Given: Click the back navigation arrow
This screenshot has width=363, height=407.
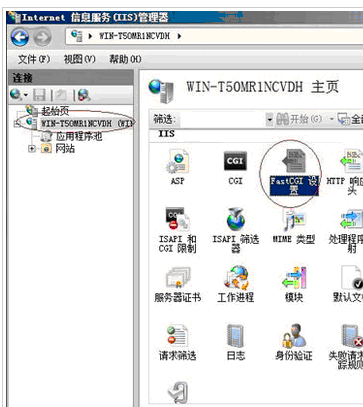Looking at the screenshot, I should (20, 37).
